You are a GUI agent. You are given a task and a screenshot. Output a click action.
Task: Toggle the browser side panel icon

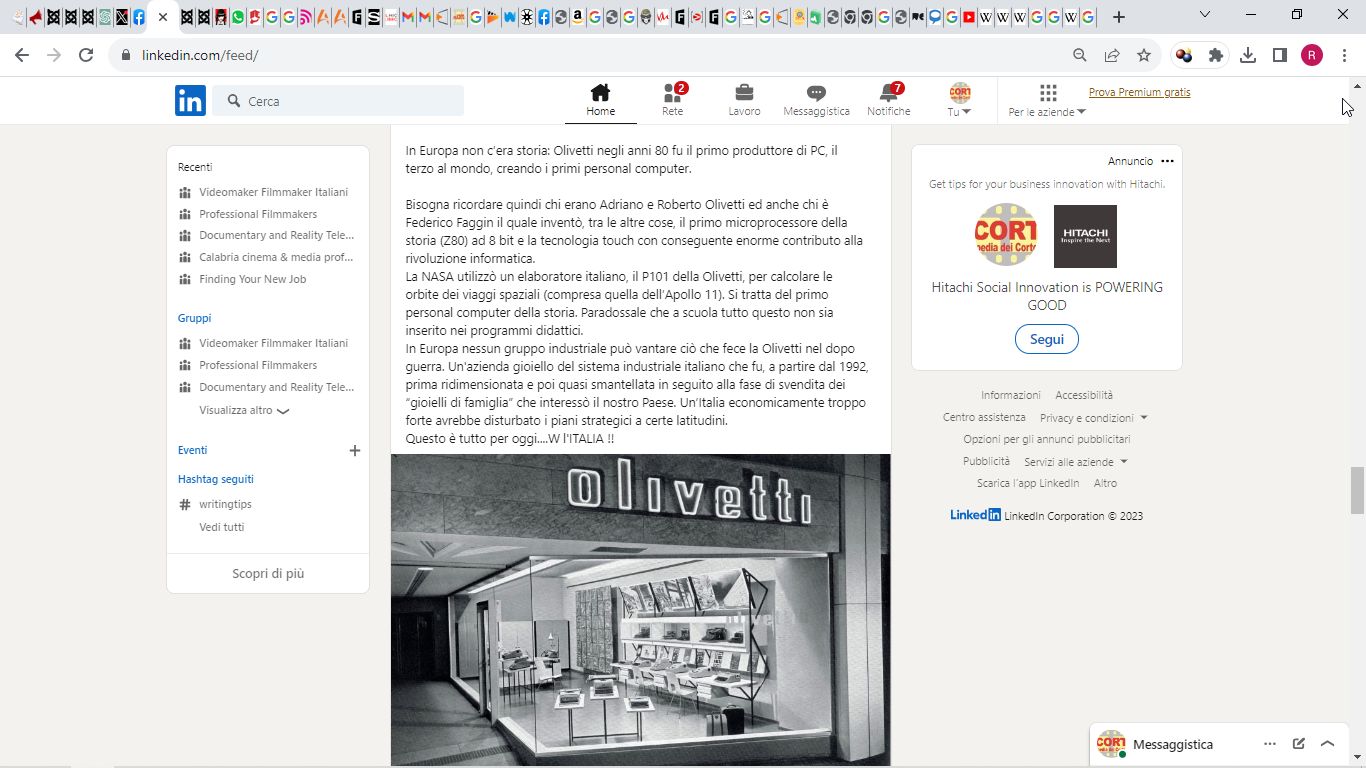coord(1280,56)
